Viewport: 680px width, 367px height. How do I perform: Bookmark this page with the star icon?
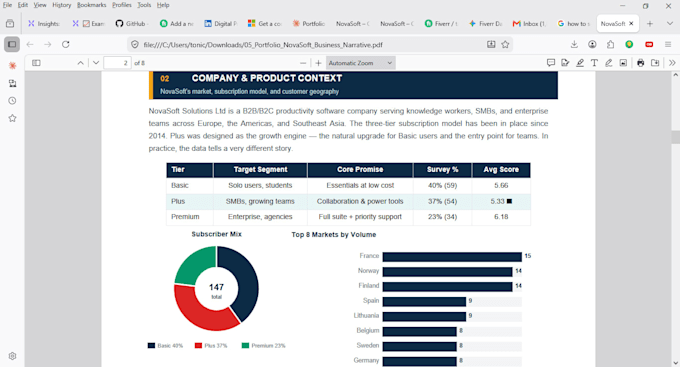point(505,44)
